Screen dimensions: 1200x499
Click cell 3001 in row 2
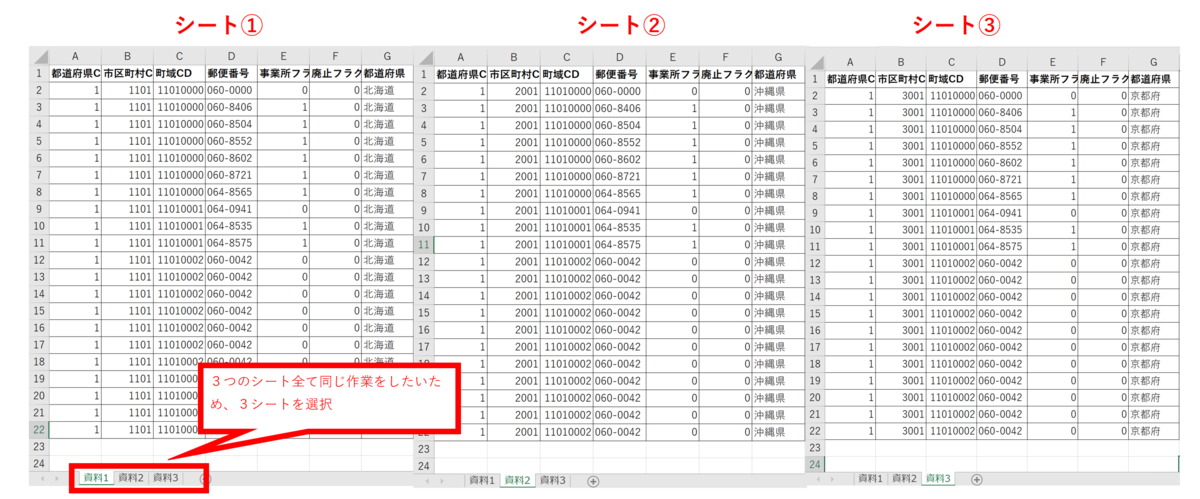[x=901, y=95]
